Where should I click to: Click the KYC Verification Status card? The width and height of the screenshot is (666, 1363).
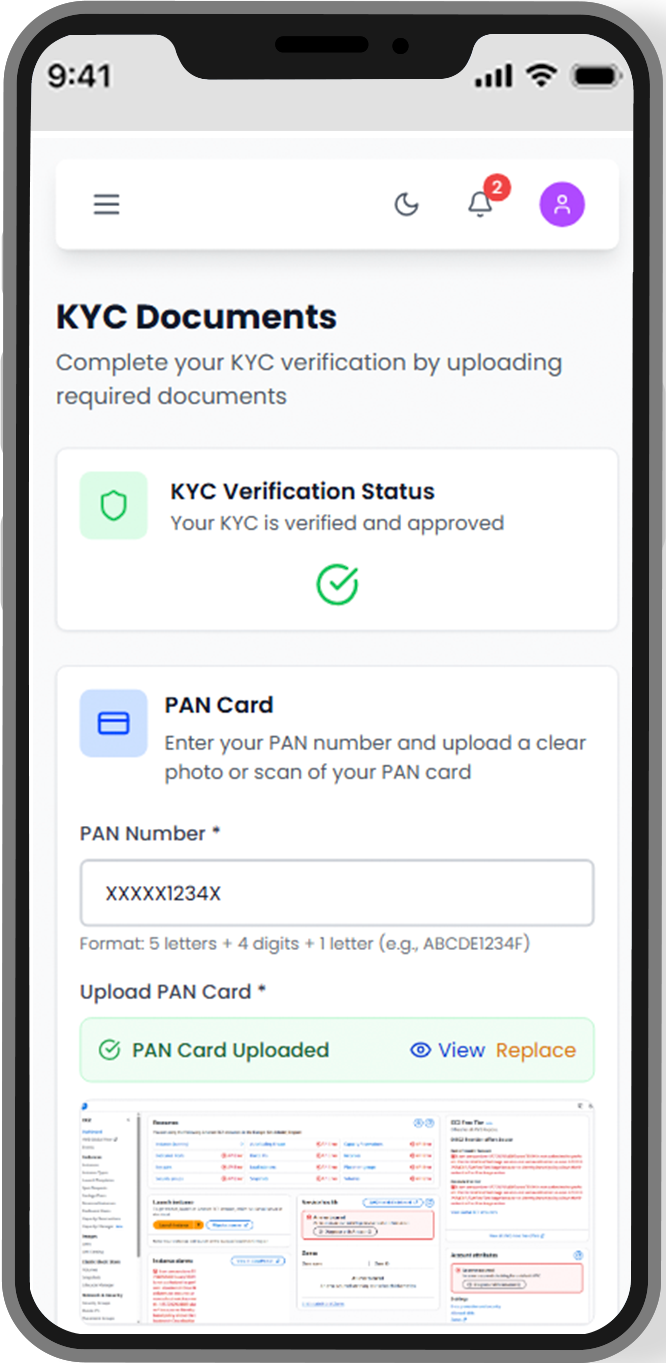[x=337, y=540]
